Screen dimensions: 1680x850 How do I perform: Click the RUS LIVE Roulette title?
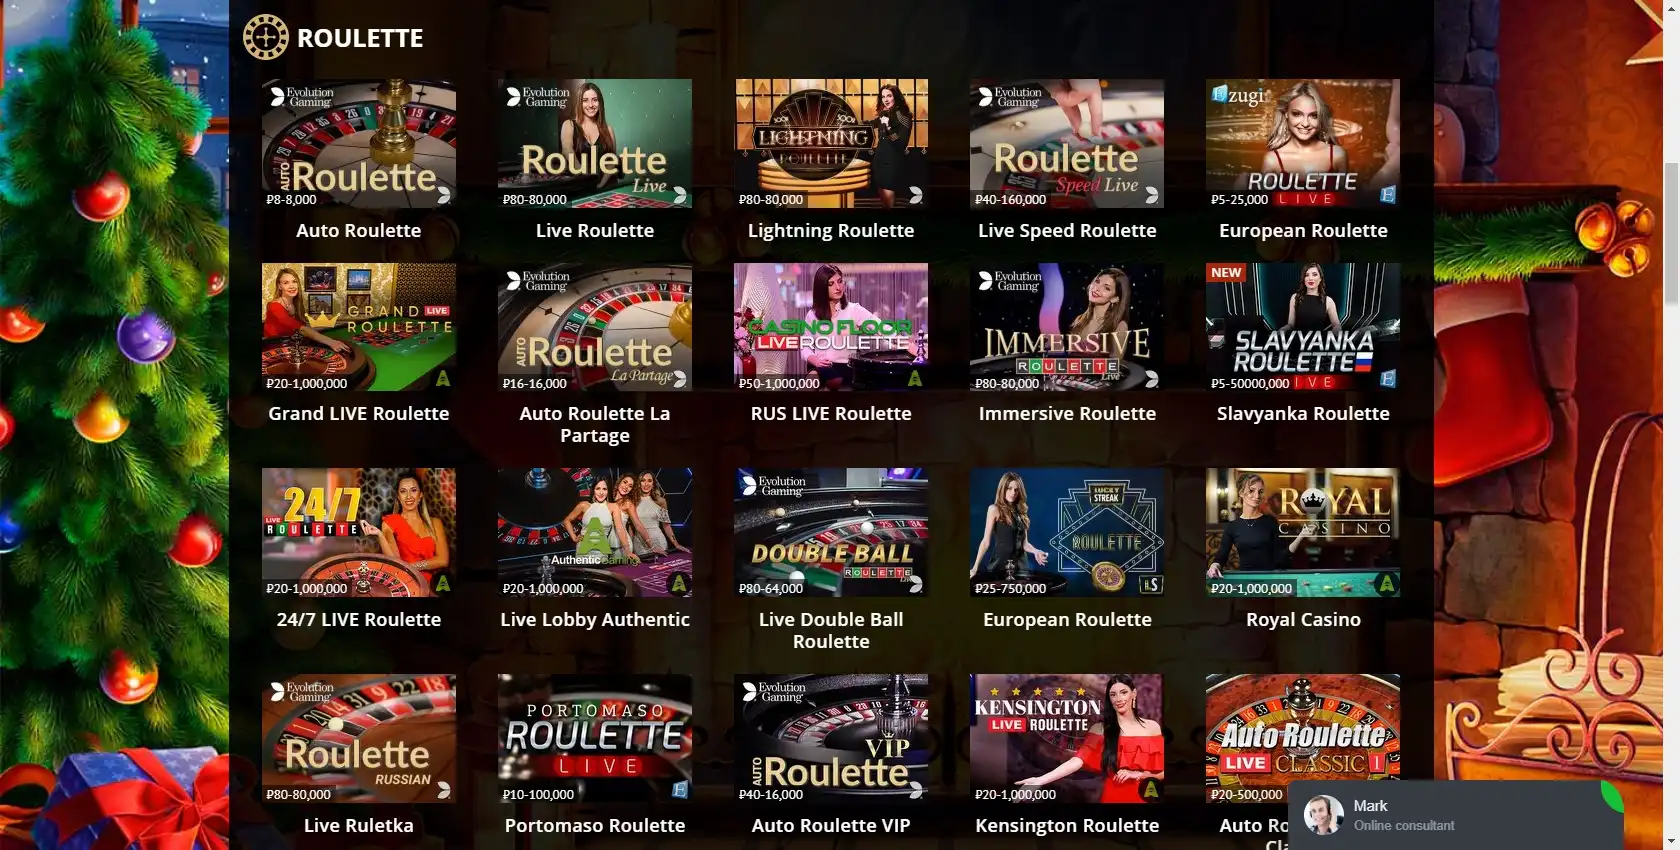point(831,413)
